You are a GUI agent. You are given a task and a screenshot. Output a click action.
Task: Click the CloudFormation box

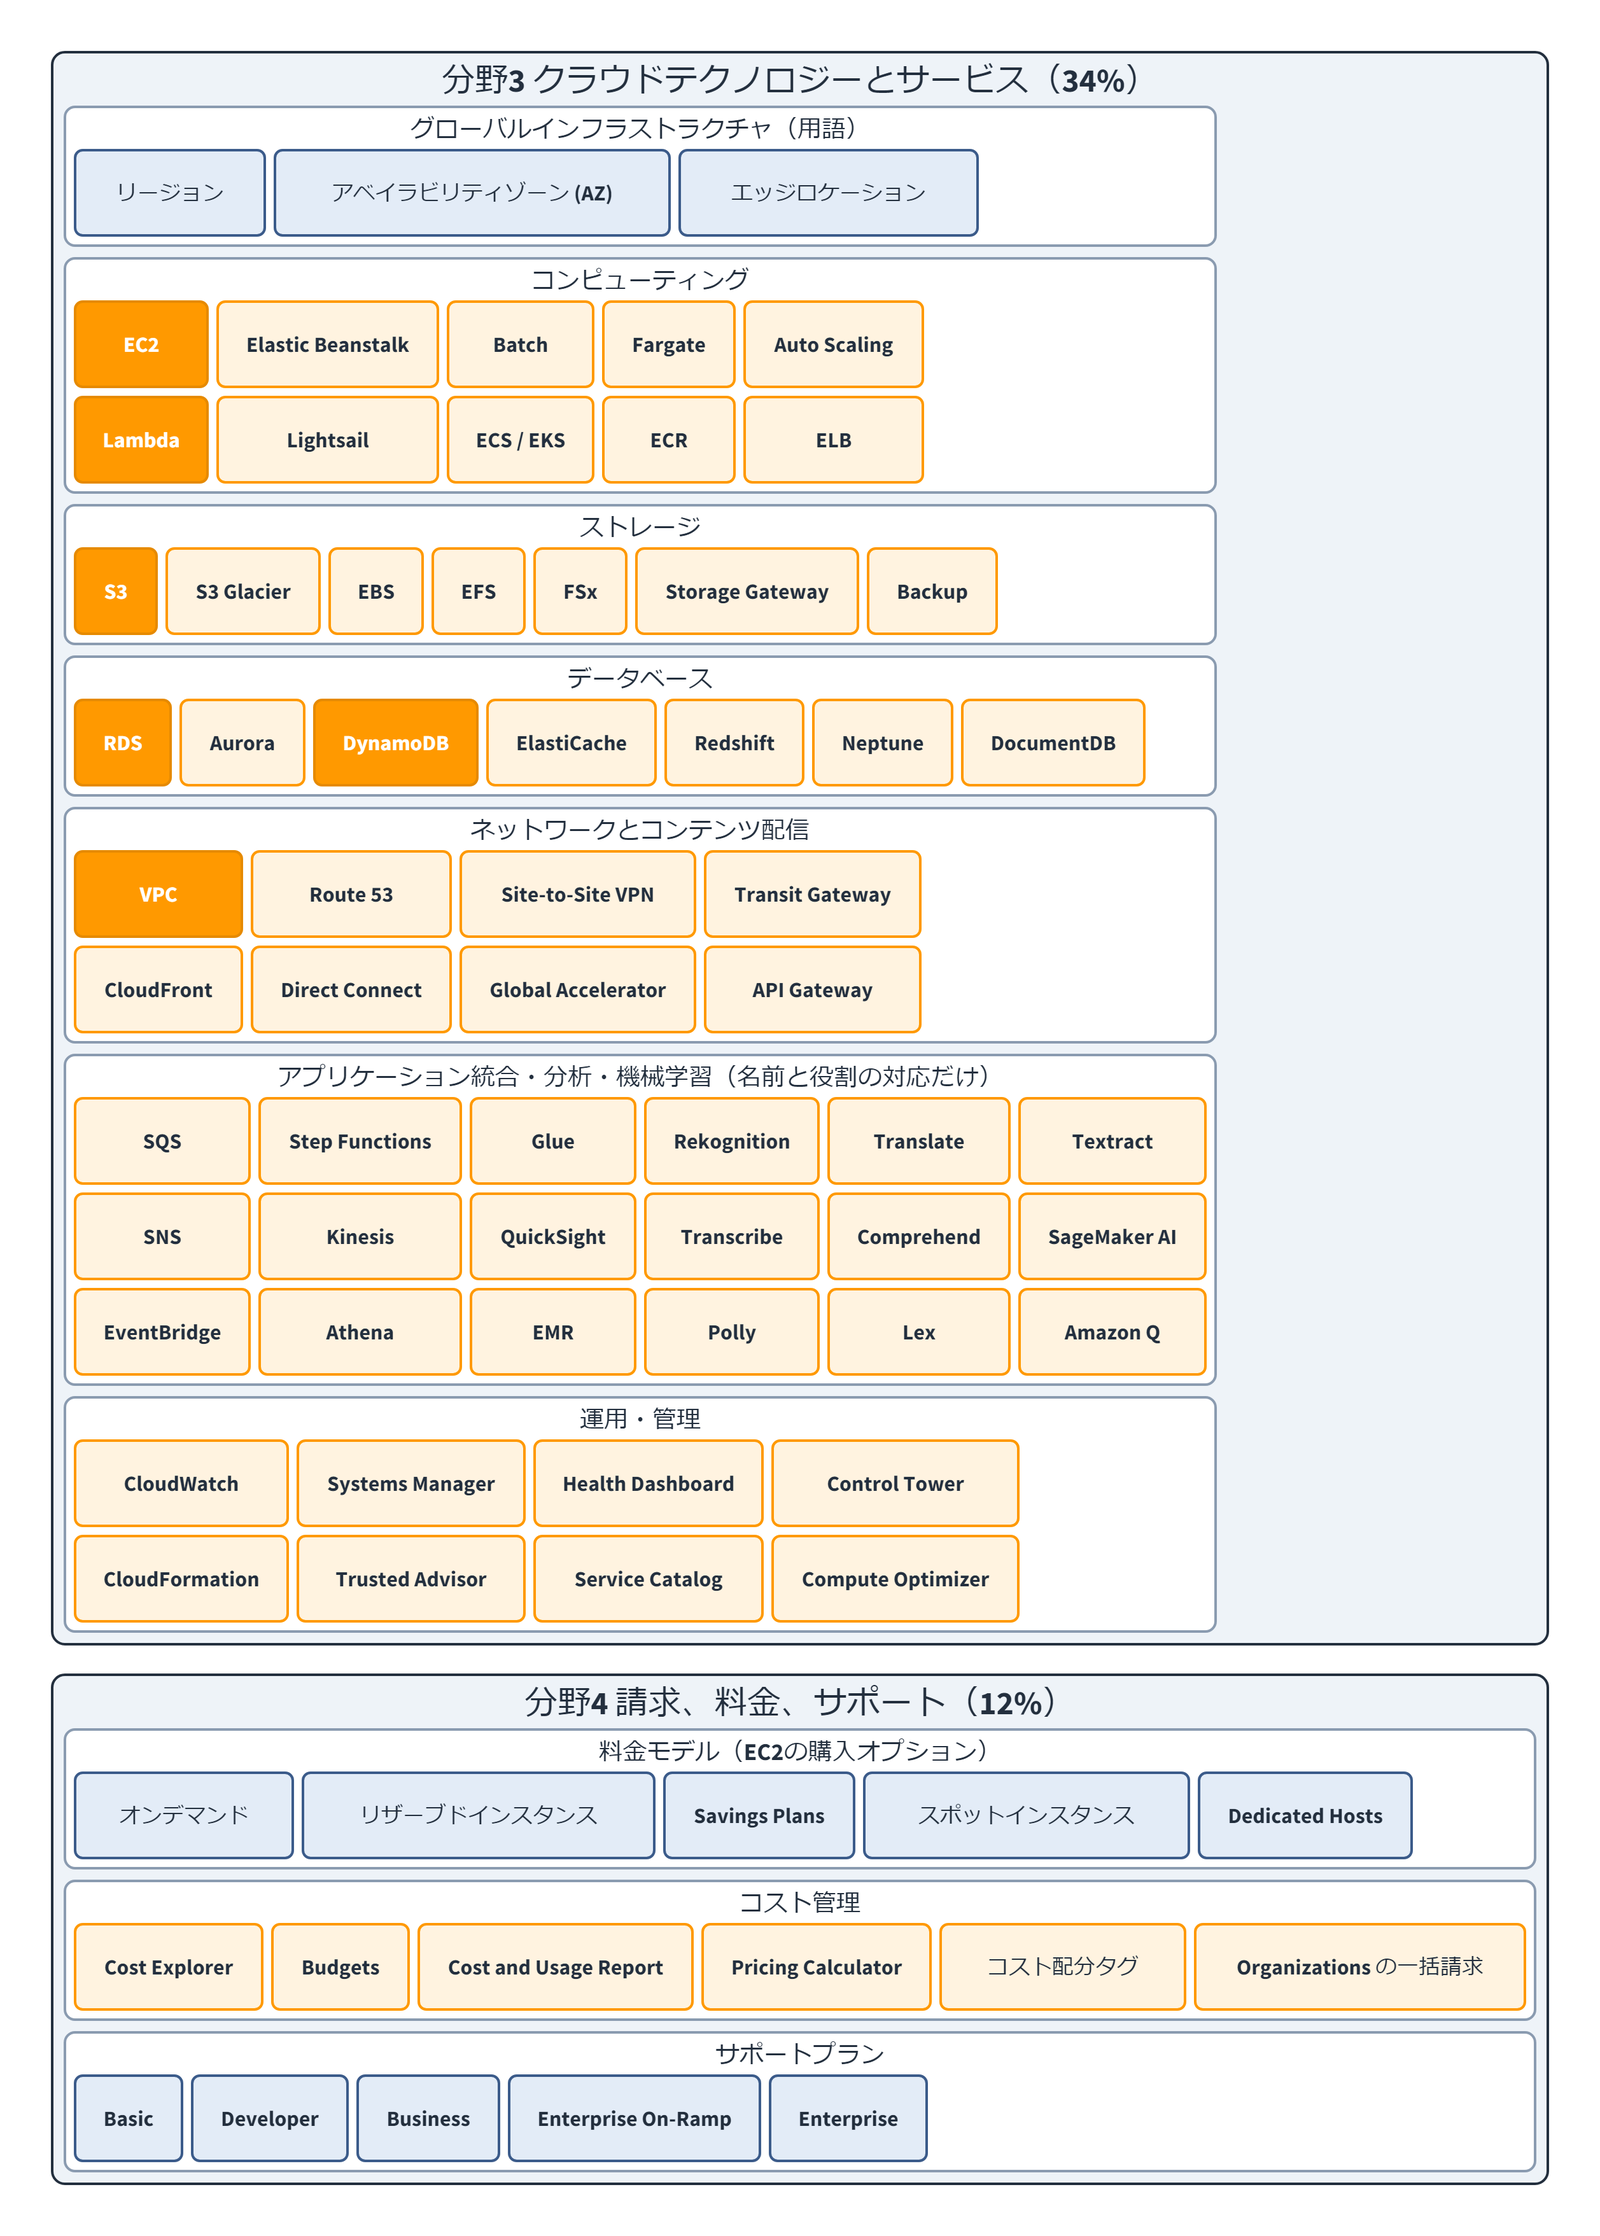(x=181, y=1579)
